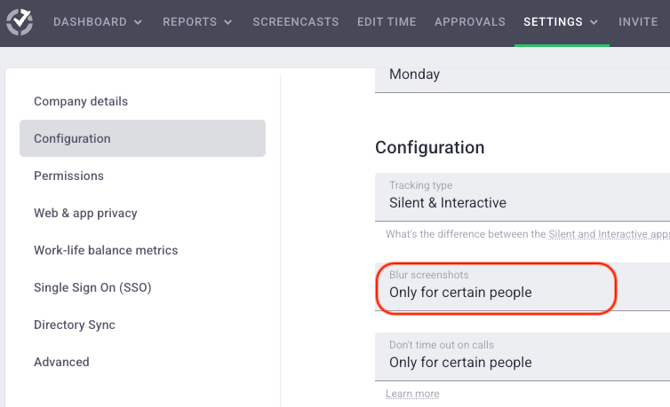
Task: Expand the Reports menu
Action: (x=197, y=22)
